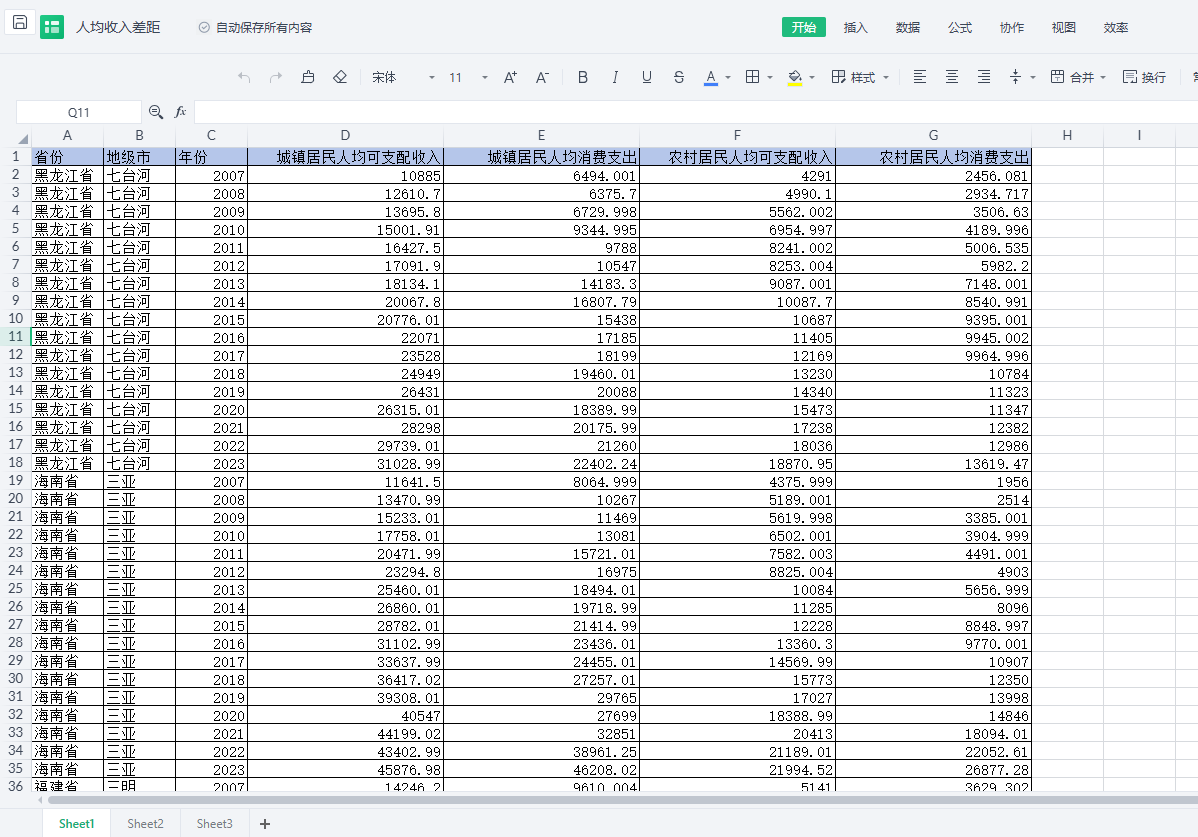Open the 宋体 font name dropdown
The height and width of the screenshot is (837, 1198).
pyautogui.click(x=403, y=77)
